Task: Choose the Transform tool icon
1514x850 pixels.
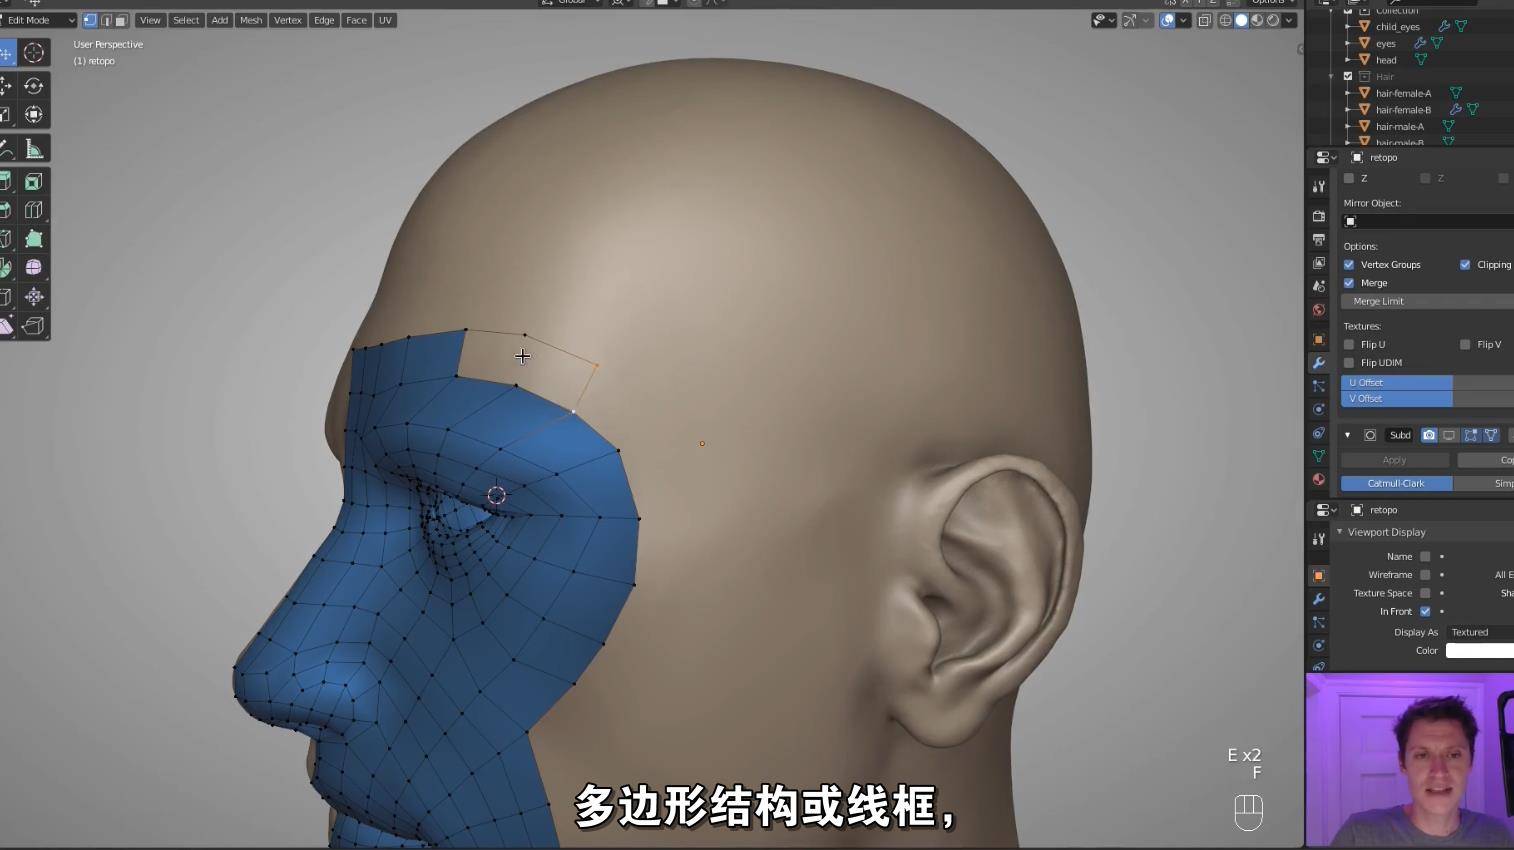Action: (34, 114)
